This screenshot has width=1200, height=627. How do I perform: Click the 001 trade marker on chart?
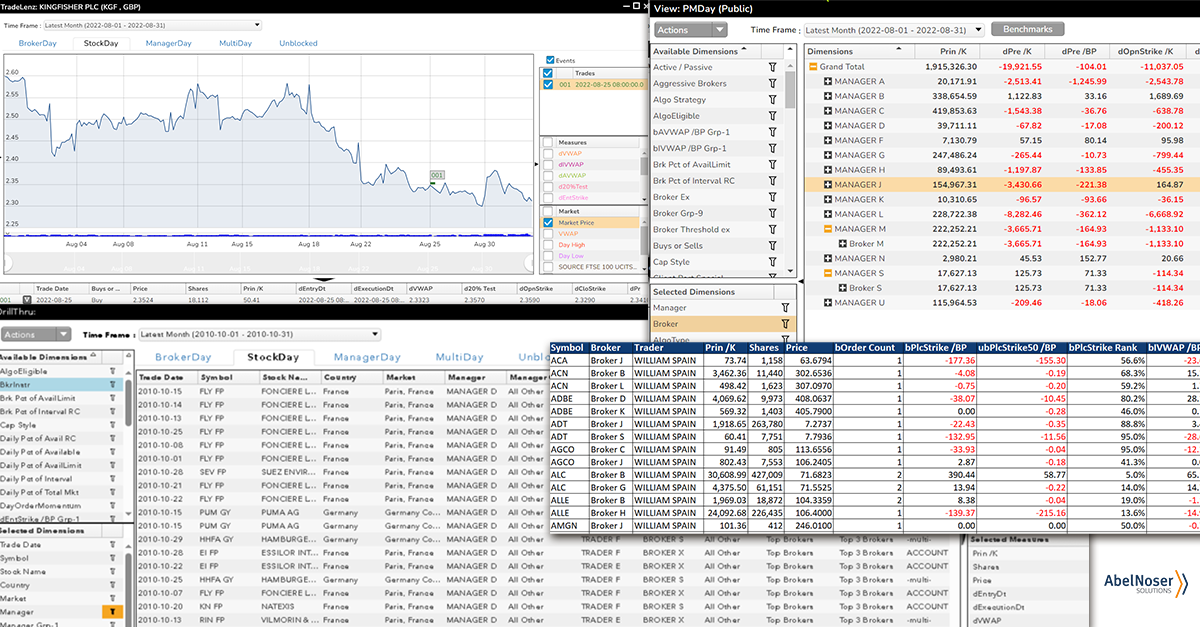[436, 175]
